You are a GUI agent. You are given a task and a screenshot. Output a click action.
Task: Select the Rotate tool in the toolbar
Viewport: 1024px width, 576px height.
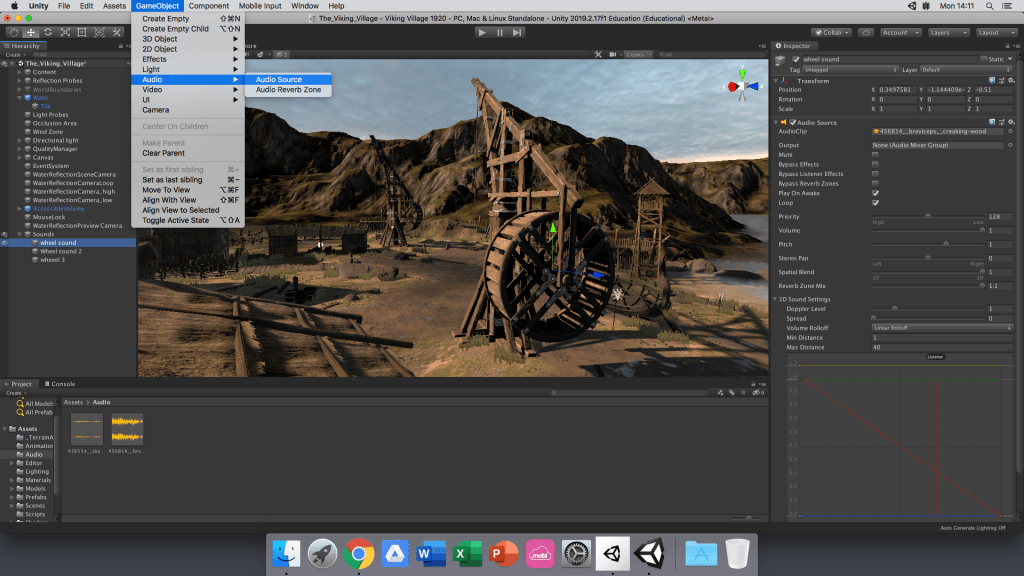pos(48,32)
